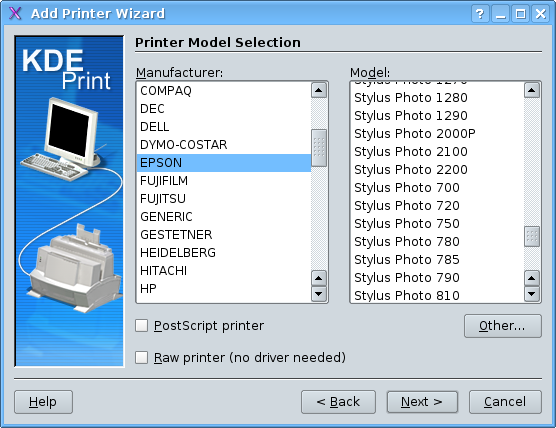Check Raw printer (no driver needed)

click(141, 357)
